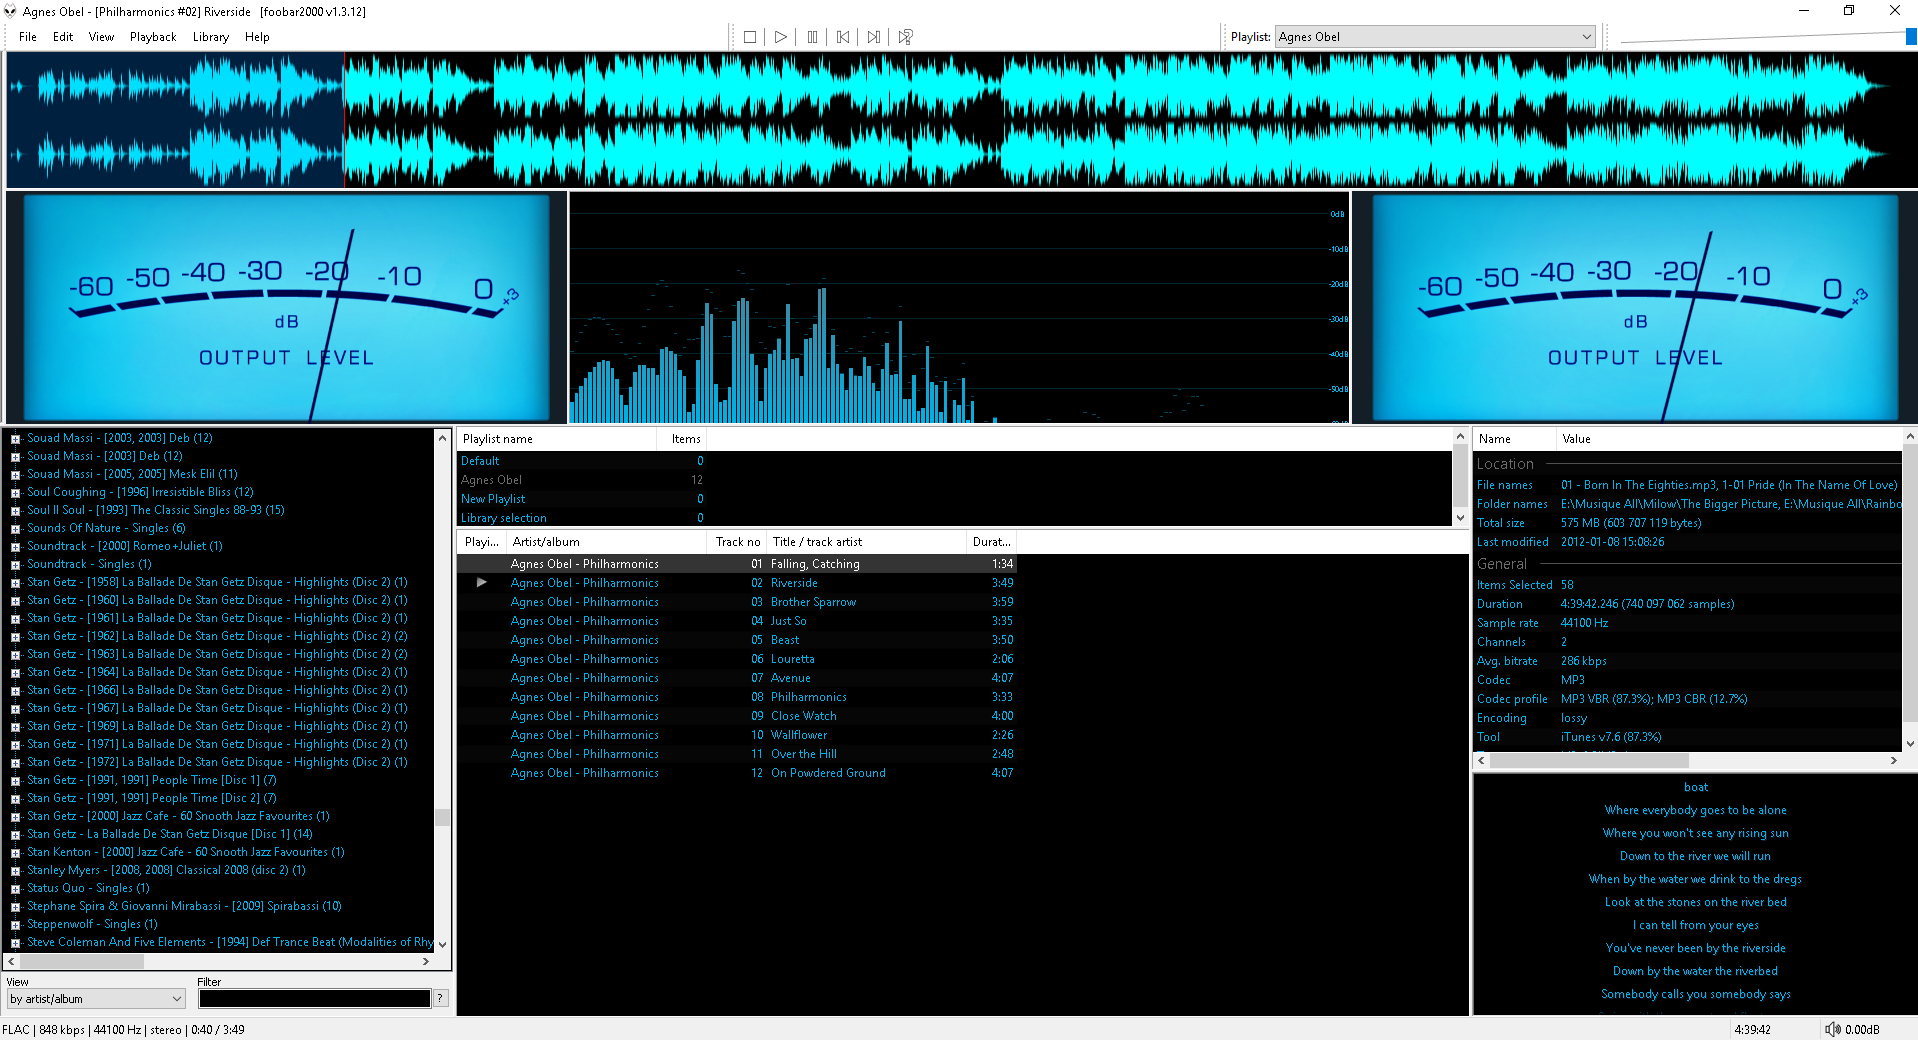
Task: Click the Stop playback button
Action: coord(750,37)
